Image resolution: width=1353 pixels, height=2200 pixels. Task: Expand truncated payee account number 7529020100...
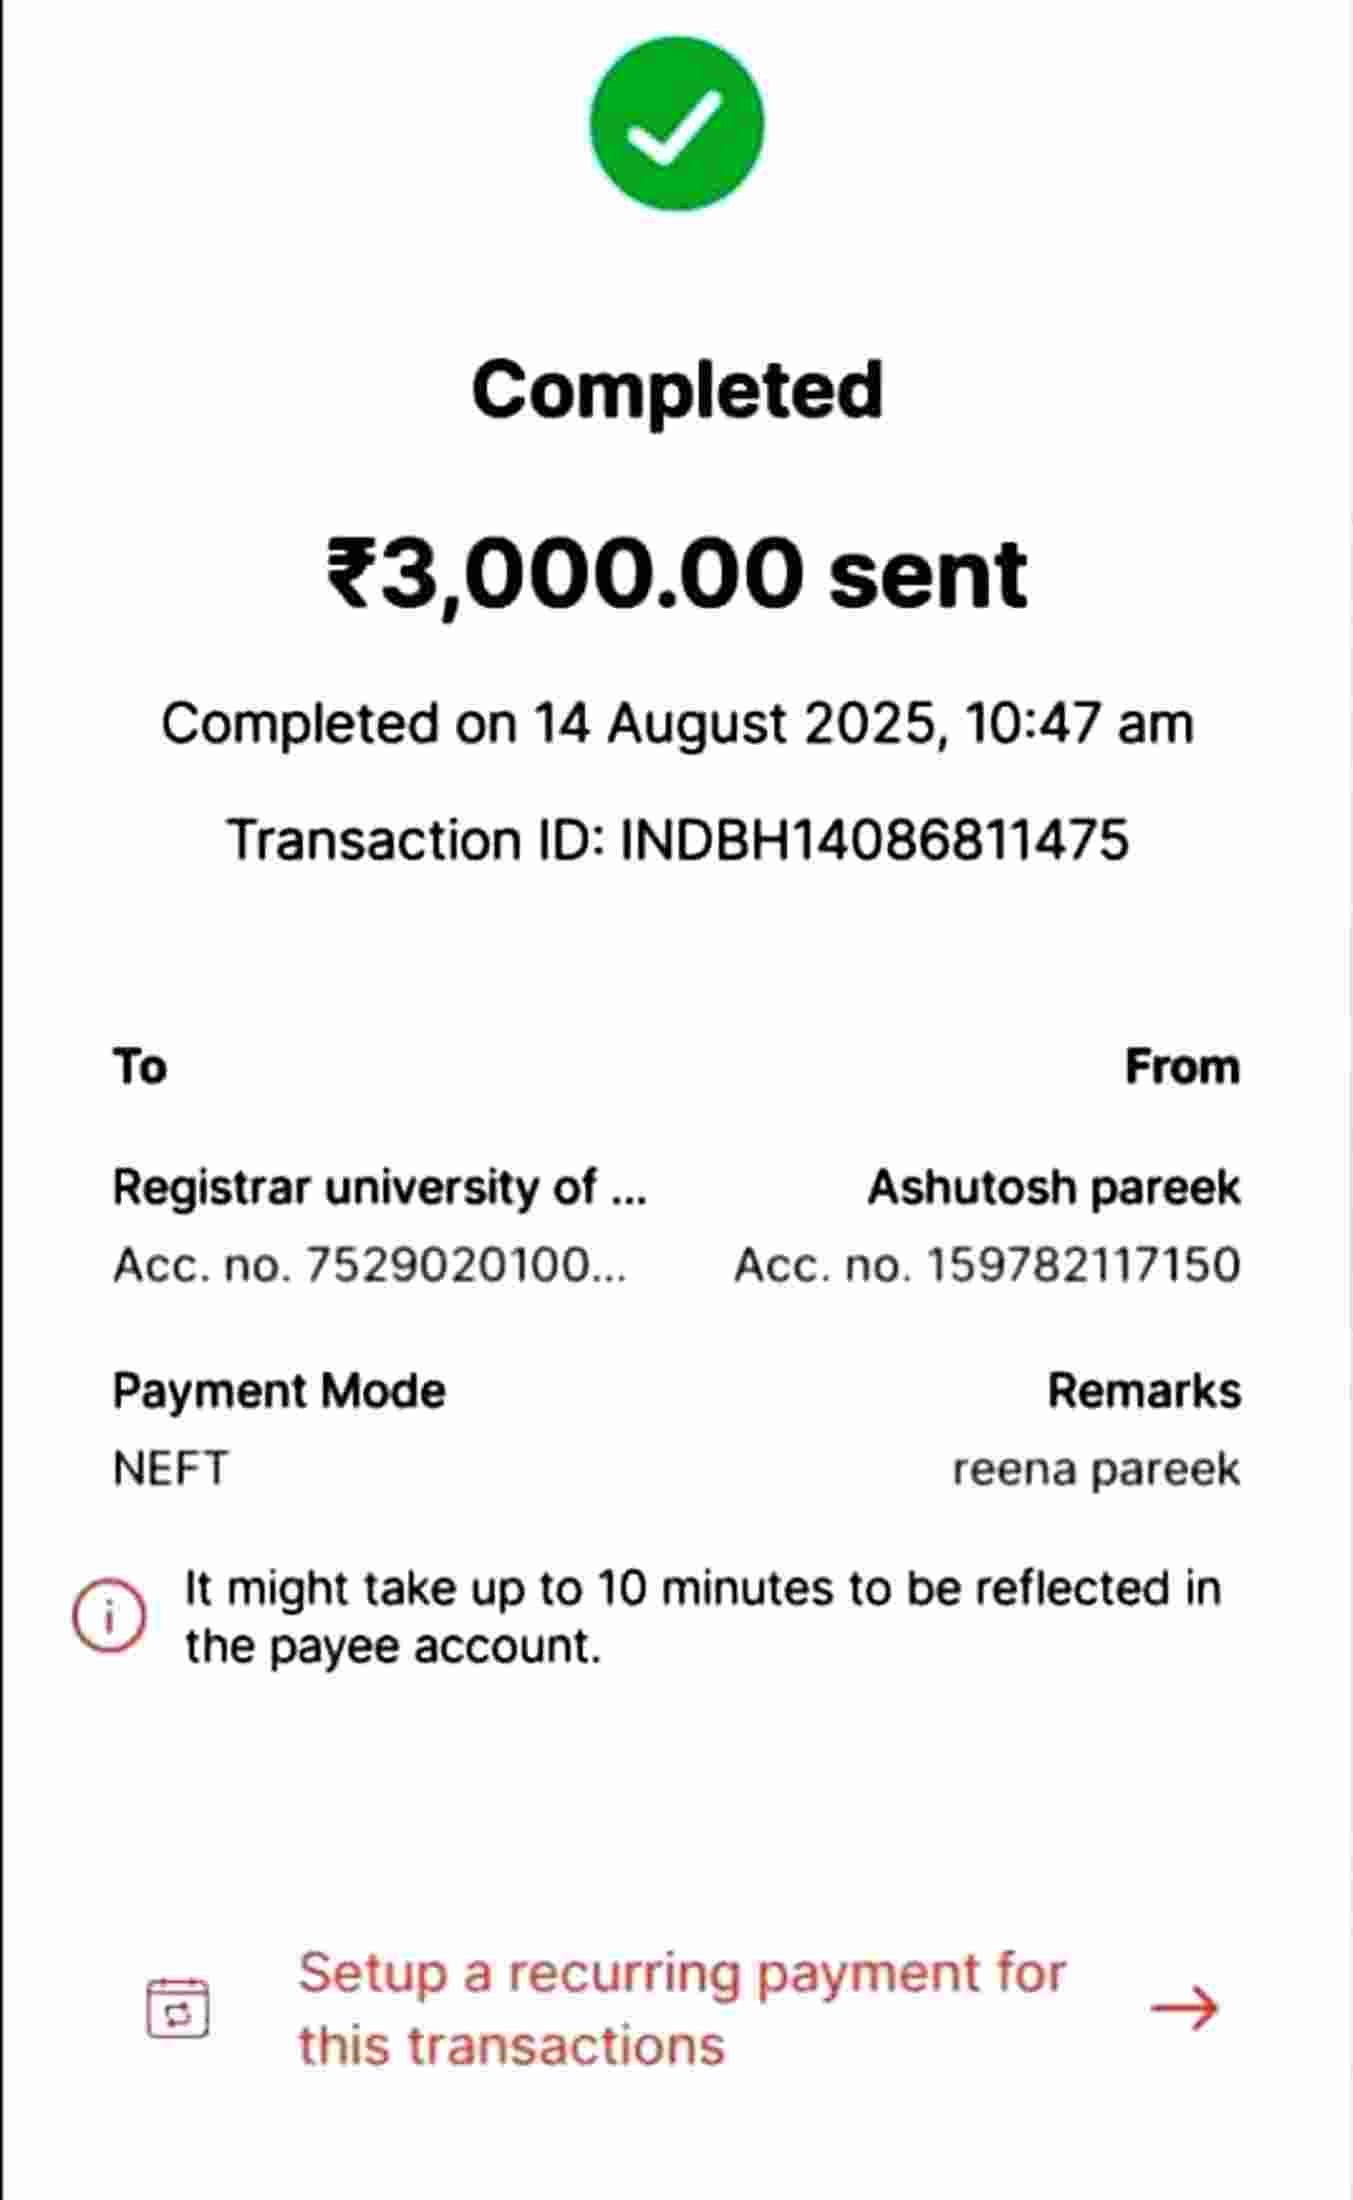pos(369,1265)
